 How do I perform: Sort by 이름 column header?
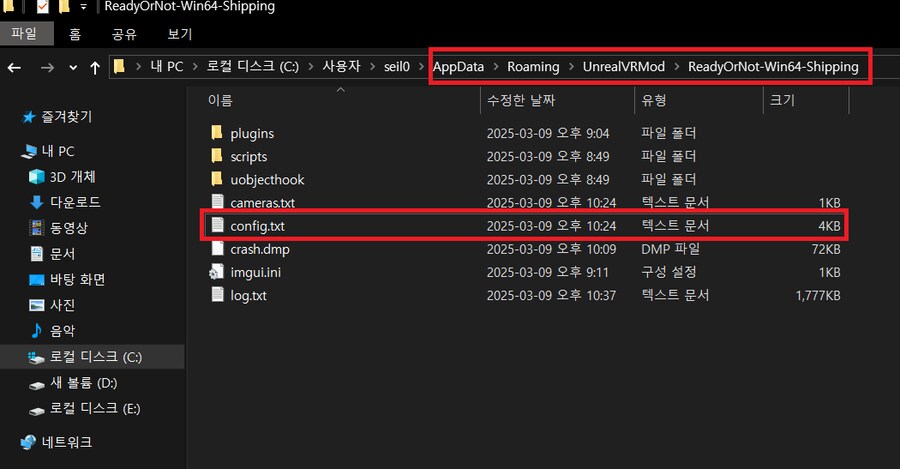(x=220, y=100)
